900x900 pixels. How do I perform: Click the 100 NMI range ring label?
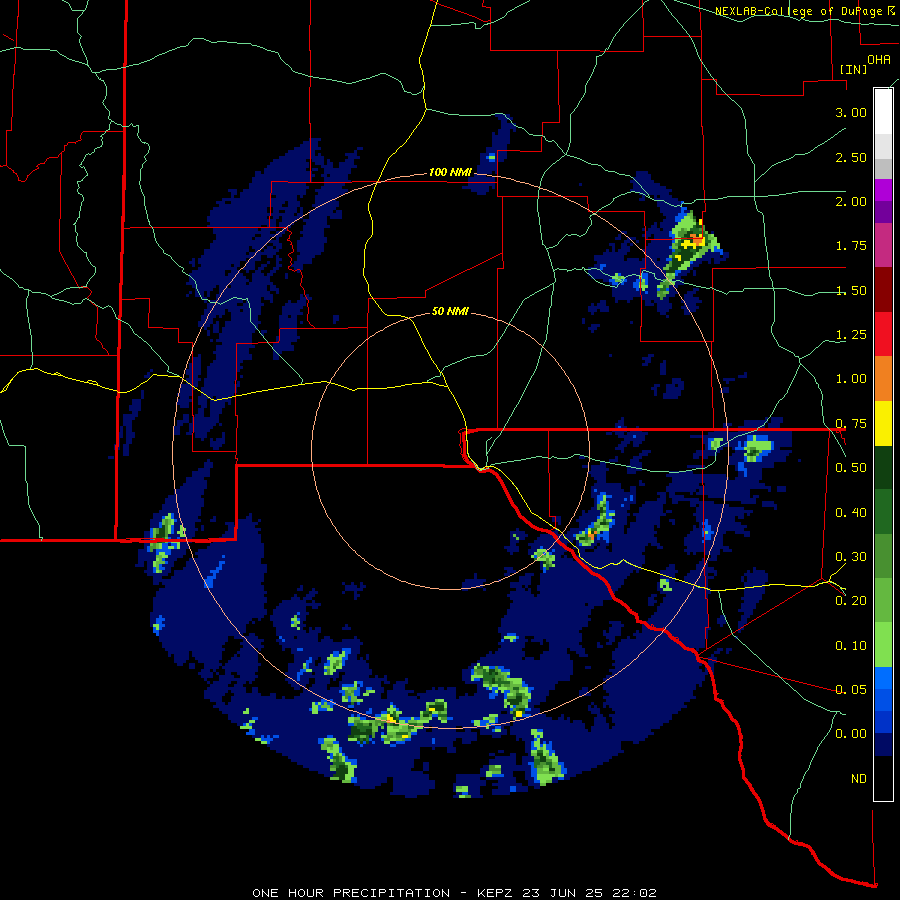click(450, 172)
